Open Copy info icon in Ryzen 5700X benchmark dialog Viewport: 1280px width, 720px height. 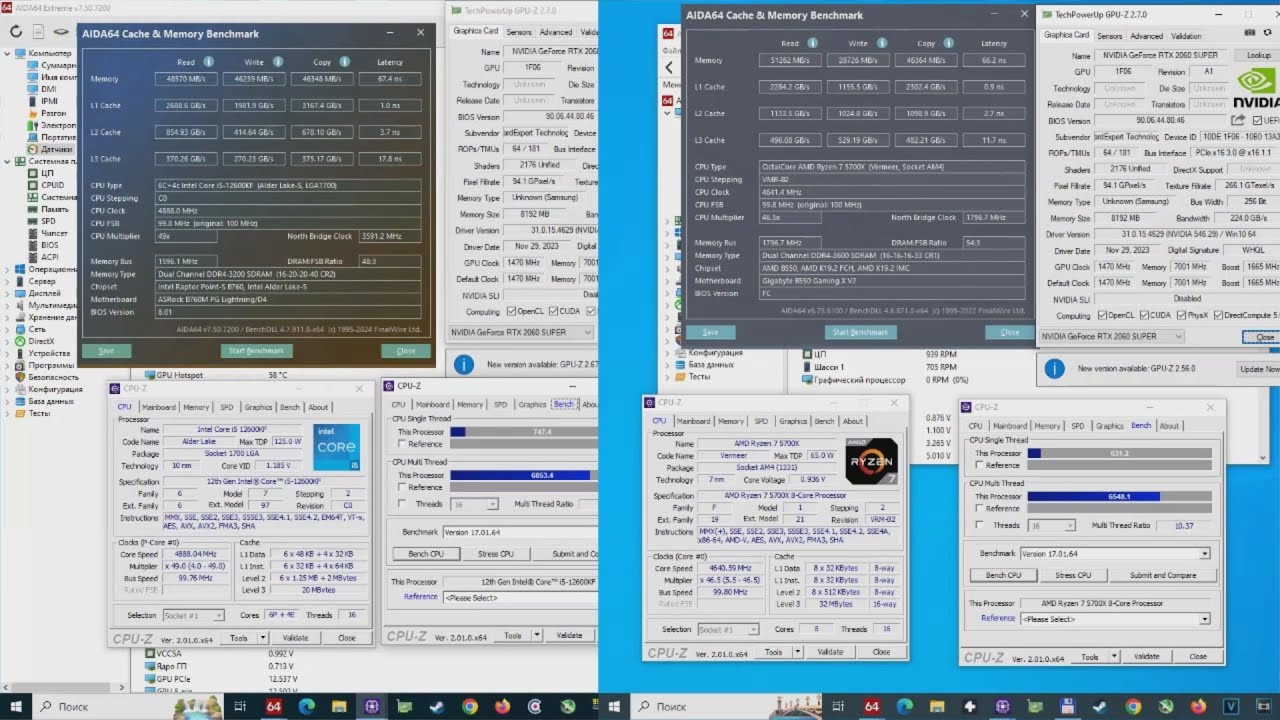[x=948, y=43]
